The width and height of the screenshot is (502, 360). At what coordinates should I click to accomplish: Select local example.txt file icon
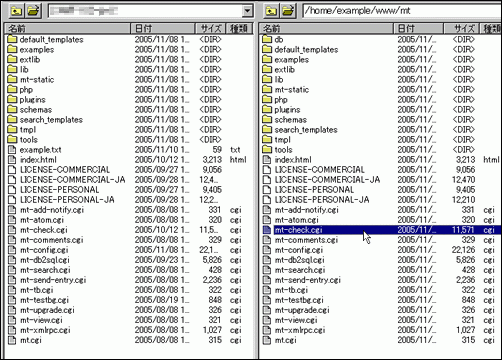click(12, 150)
